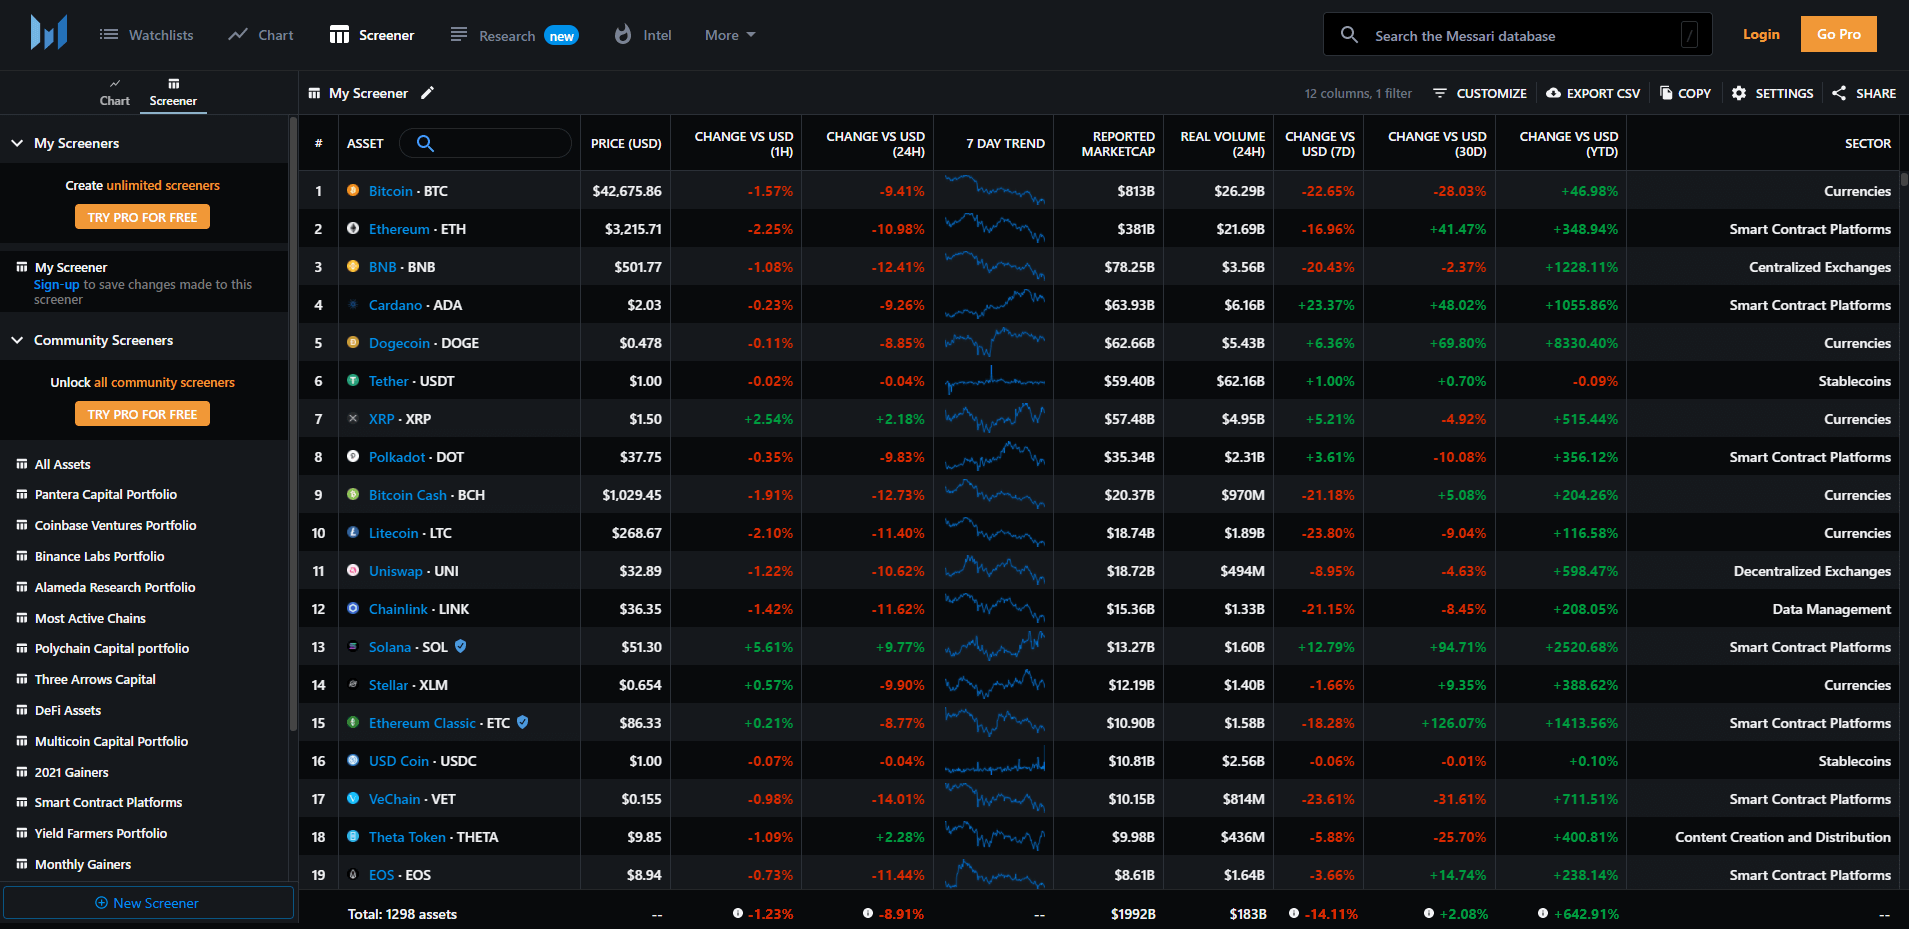Select the sidebar Screener tab

173,92
